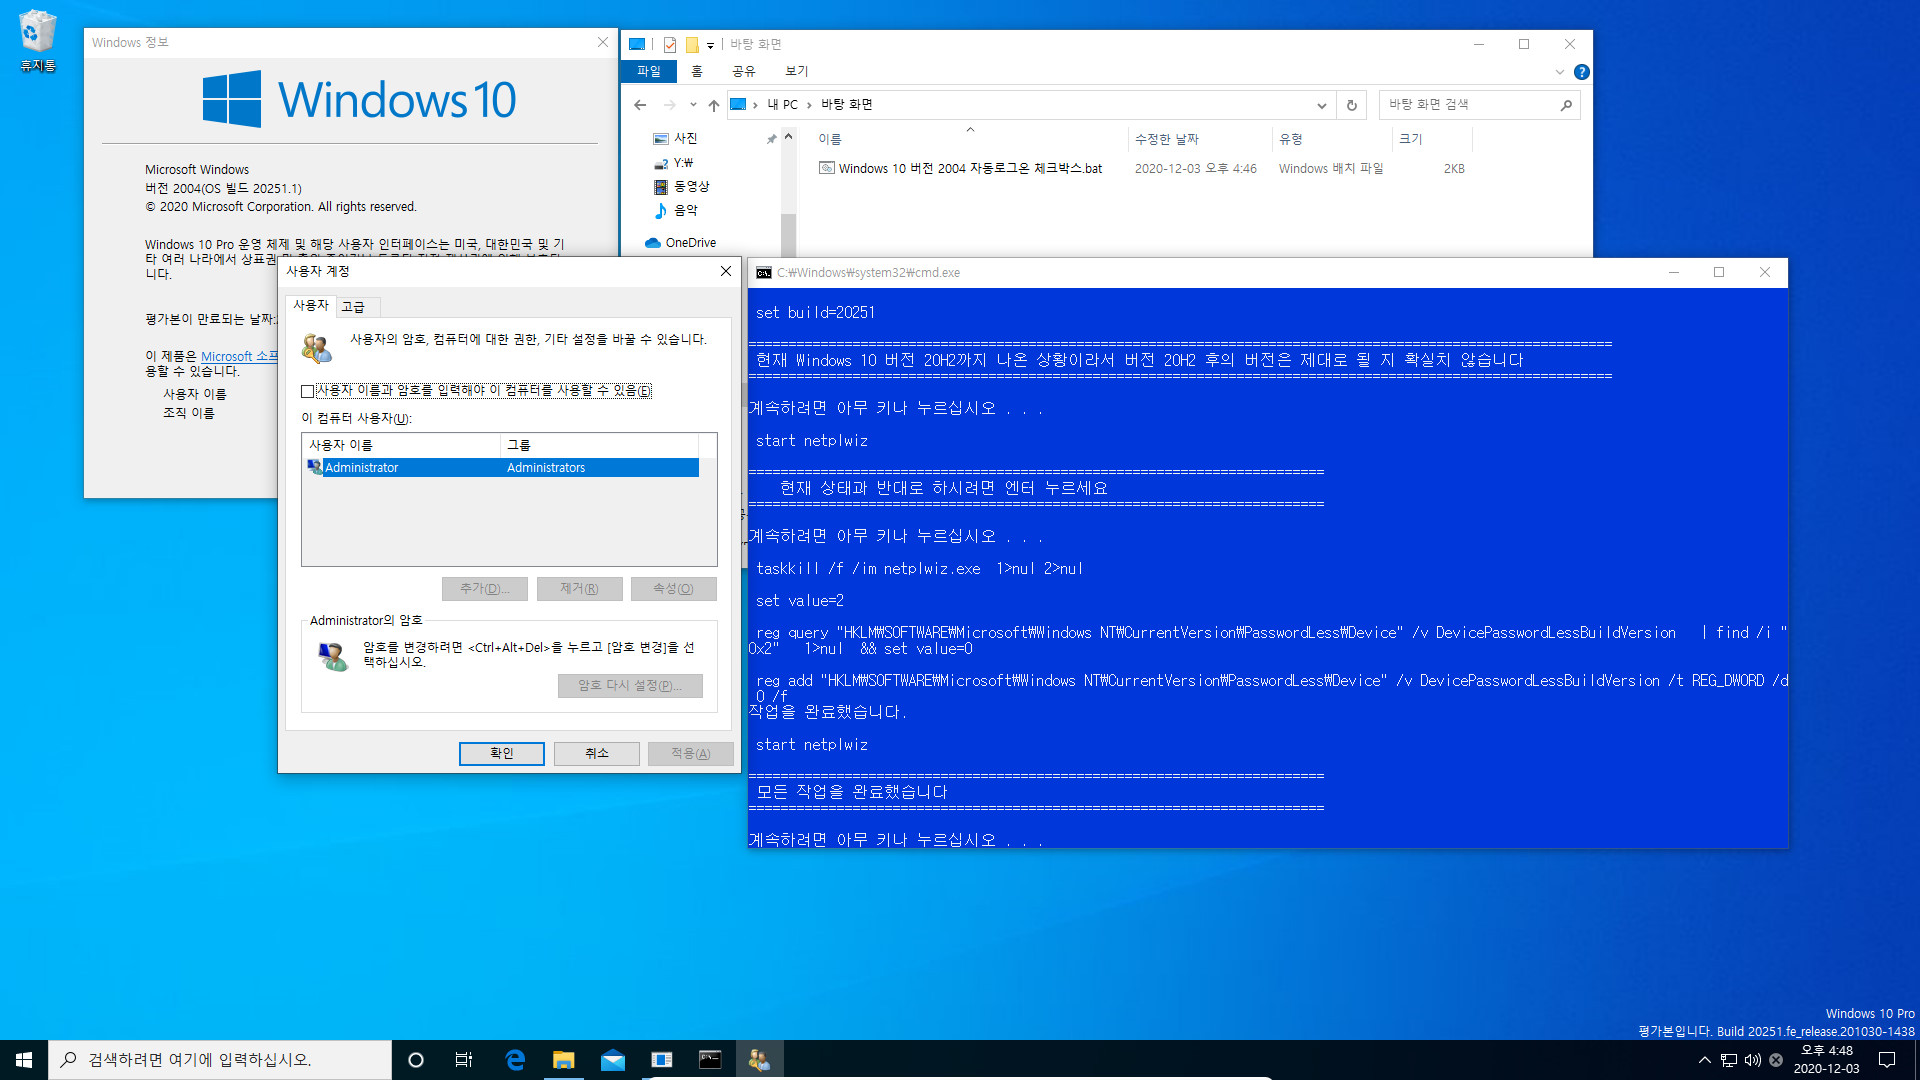1920x1080 pixels.
Task: Click the cmd.exe title bar icon
Action: (764, 273)
